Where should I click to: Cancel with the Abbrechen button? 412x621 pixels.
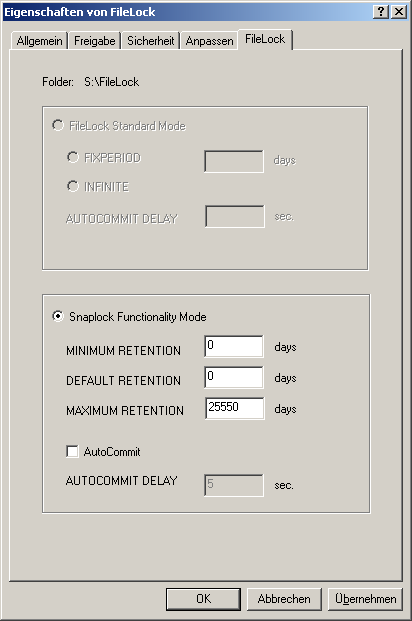pyautogui.click(x=284, y=599)
